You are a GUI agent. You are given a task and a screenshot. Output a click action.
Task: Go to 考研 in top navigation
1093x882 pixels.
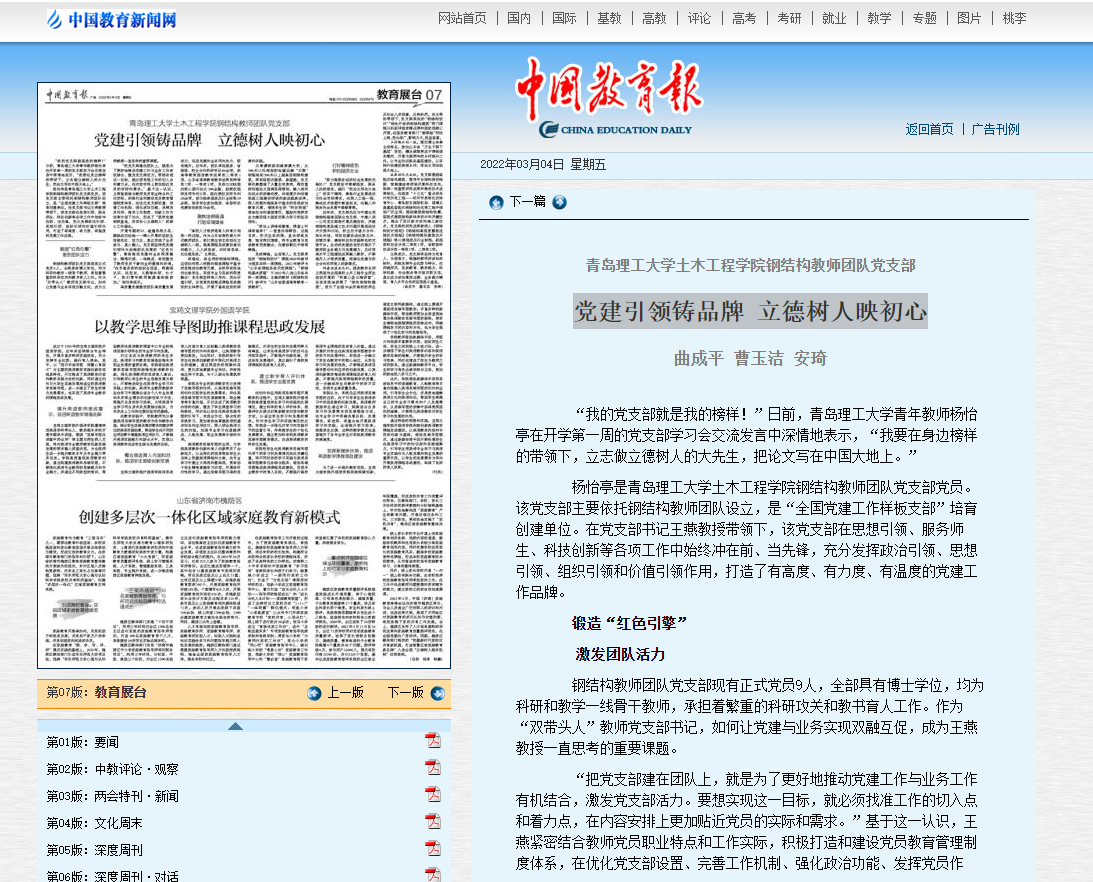click(789, 18)
